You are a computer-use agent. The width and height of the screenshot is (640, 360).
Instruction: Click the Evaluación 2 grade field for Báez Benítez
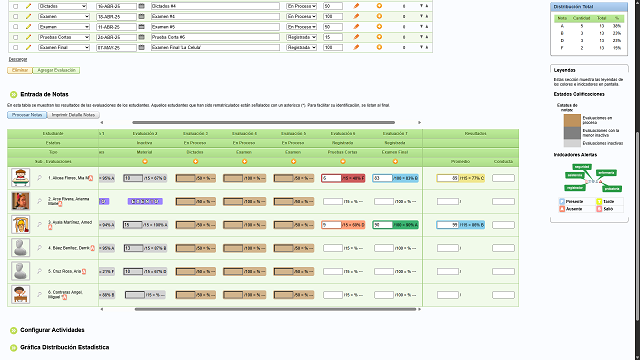click(133, 248)
